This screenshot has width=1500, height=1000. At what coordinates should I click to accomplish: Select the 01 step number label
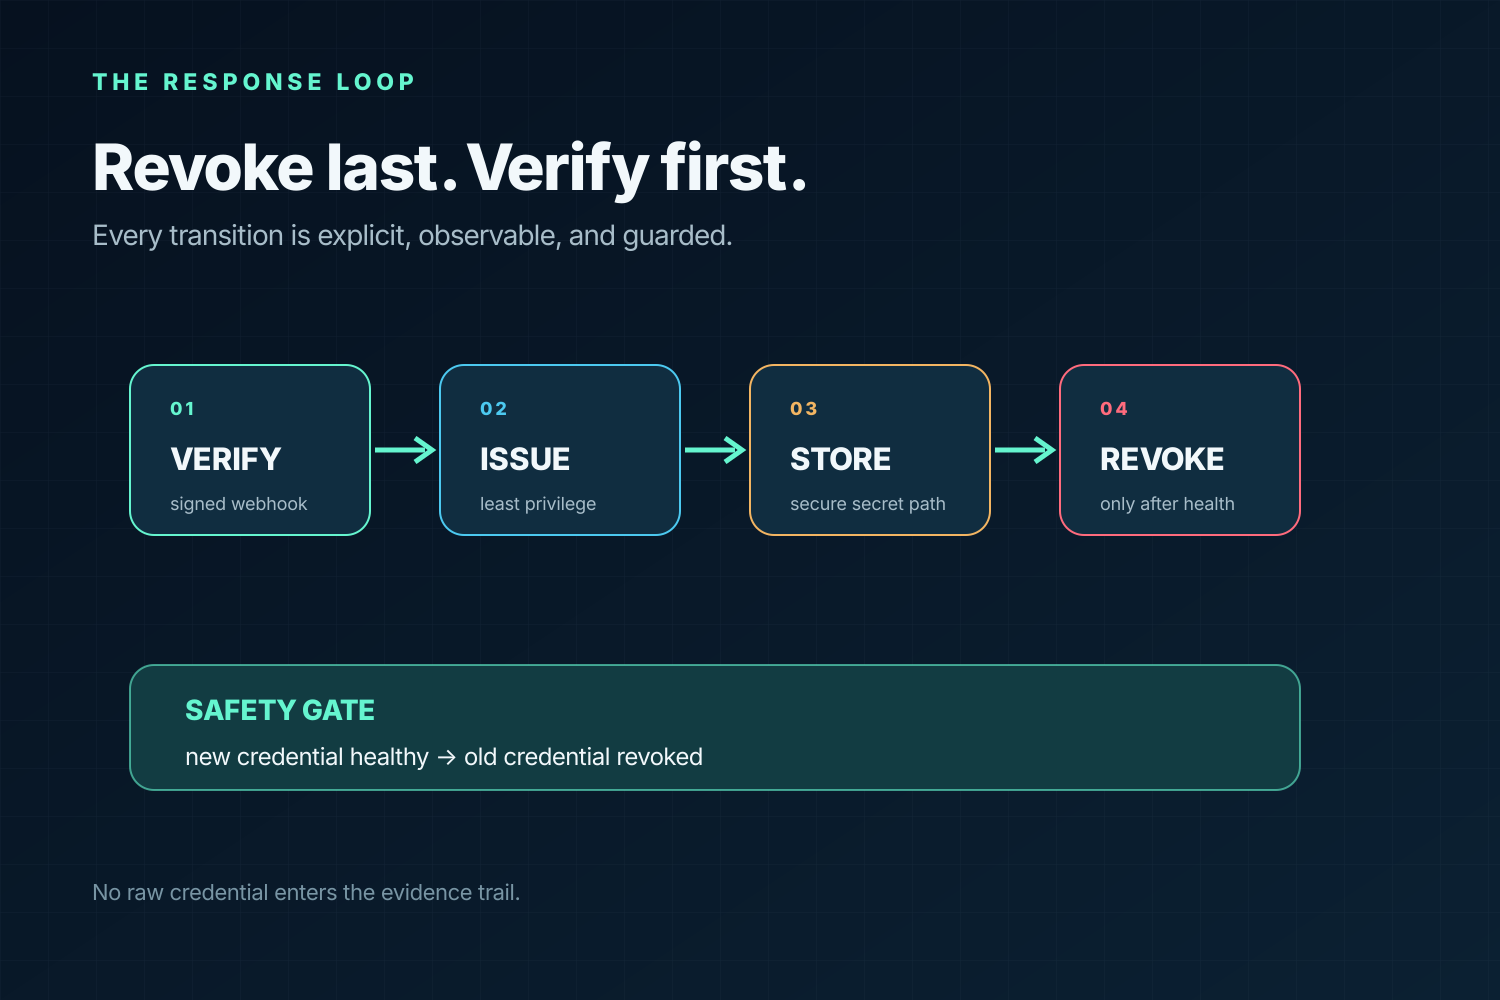tap(182, 409)
